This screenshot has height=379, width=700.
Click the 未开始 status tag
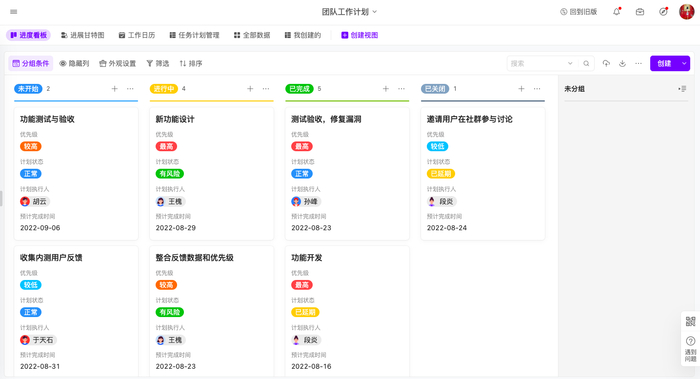click(28, 89)
